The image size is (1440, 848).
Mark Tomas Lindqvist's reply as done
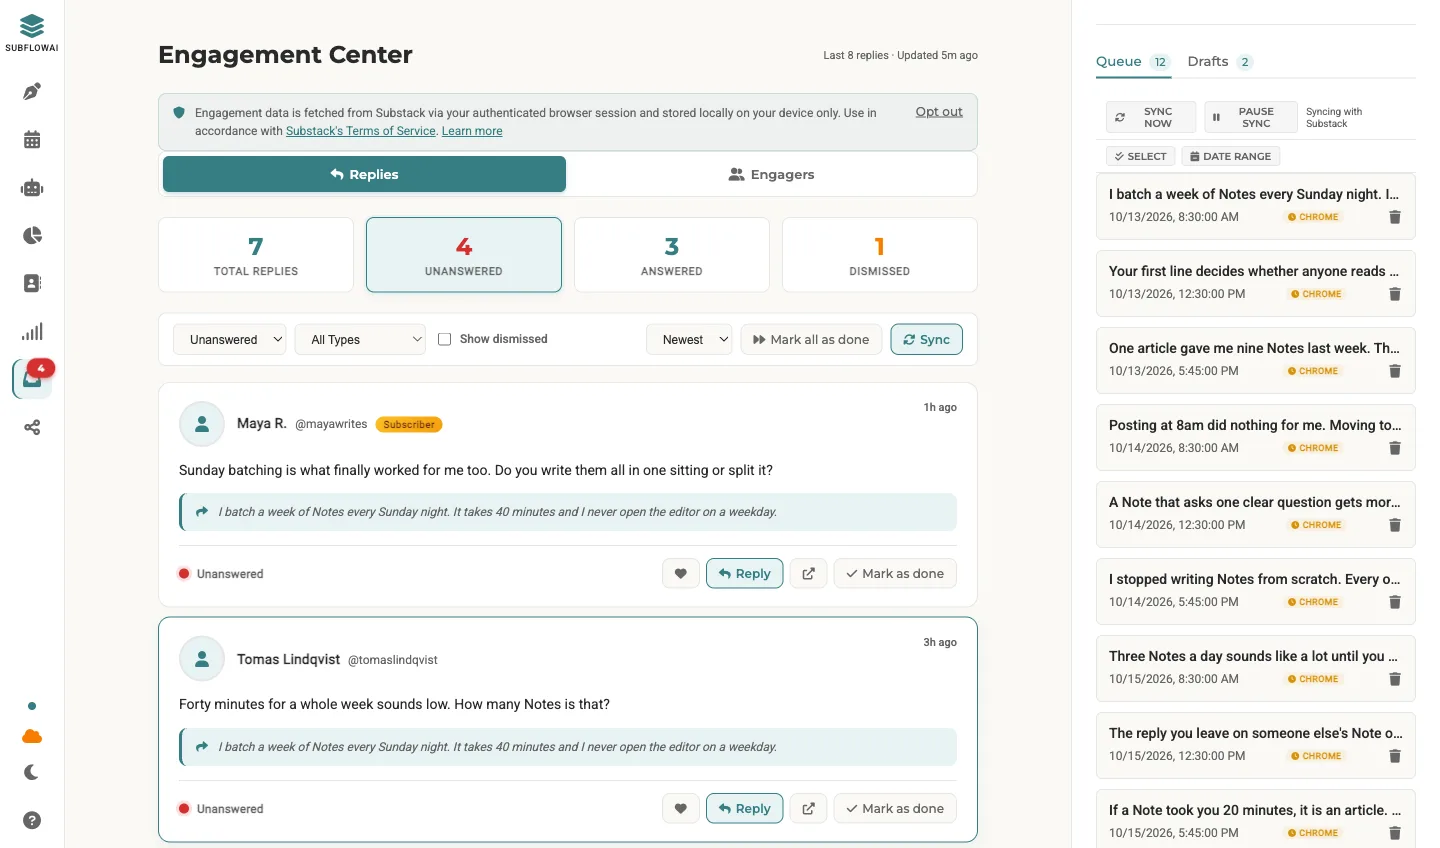pos(895,809)
